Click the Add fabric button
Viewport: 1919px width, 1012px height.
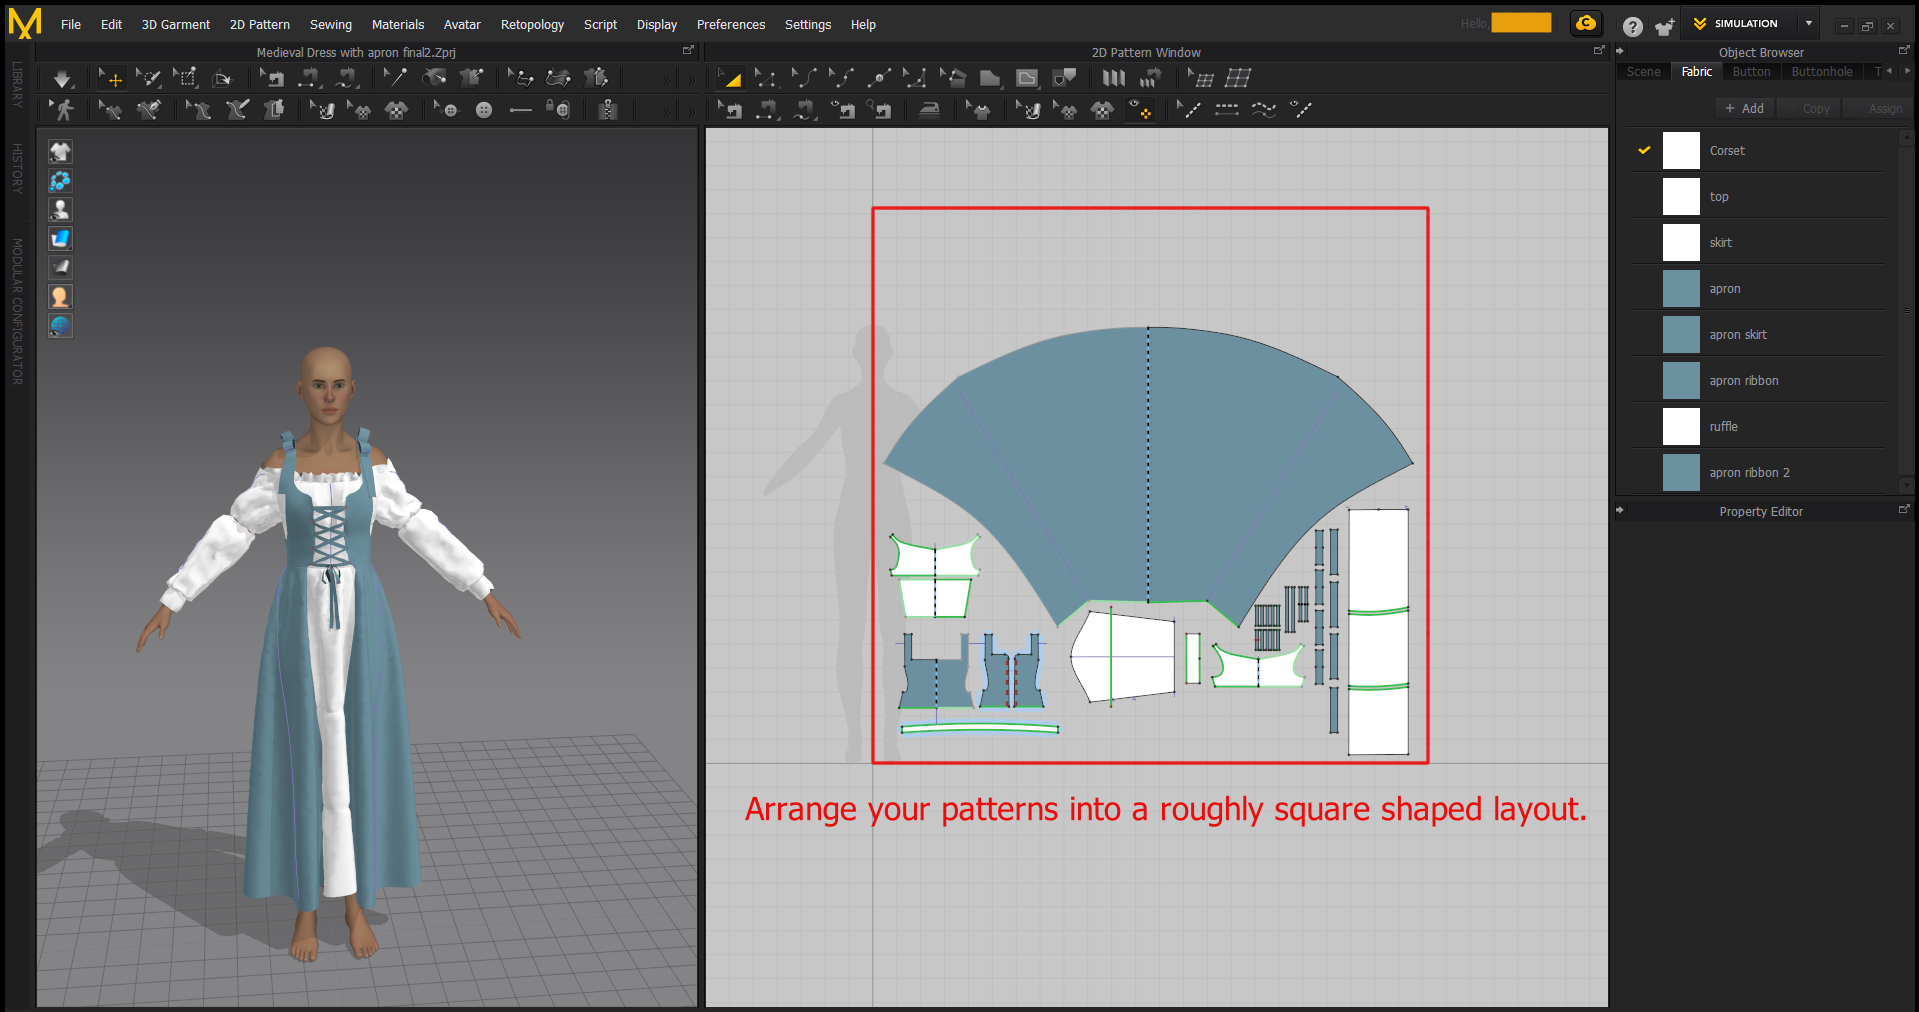pyautogui.click(x=1744, y=108)
